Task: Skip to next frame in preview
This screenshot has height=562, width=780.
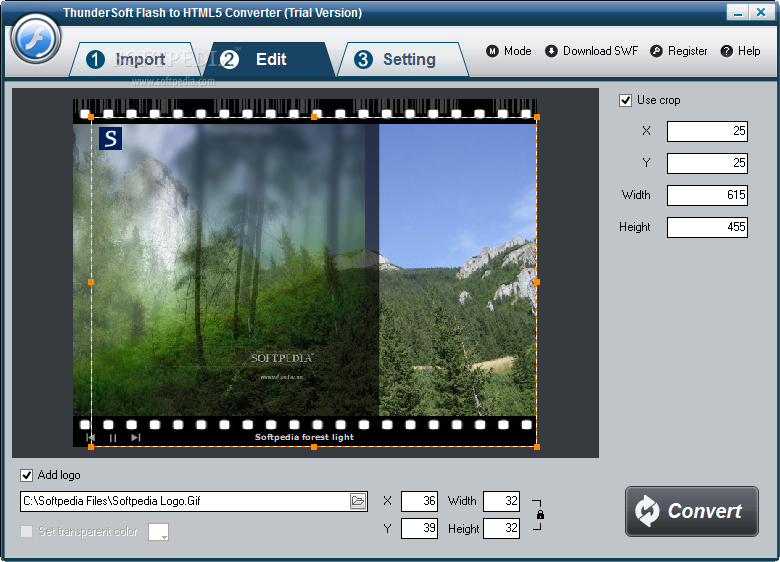Action: tap(136, 437)
